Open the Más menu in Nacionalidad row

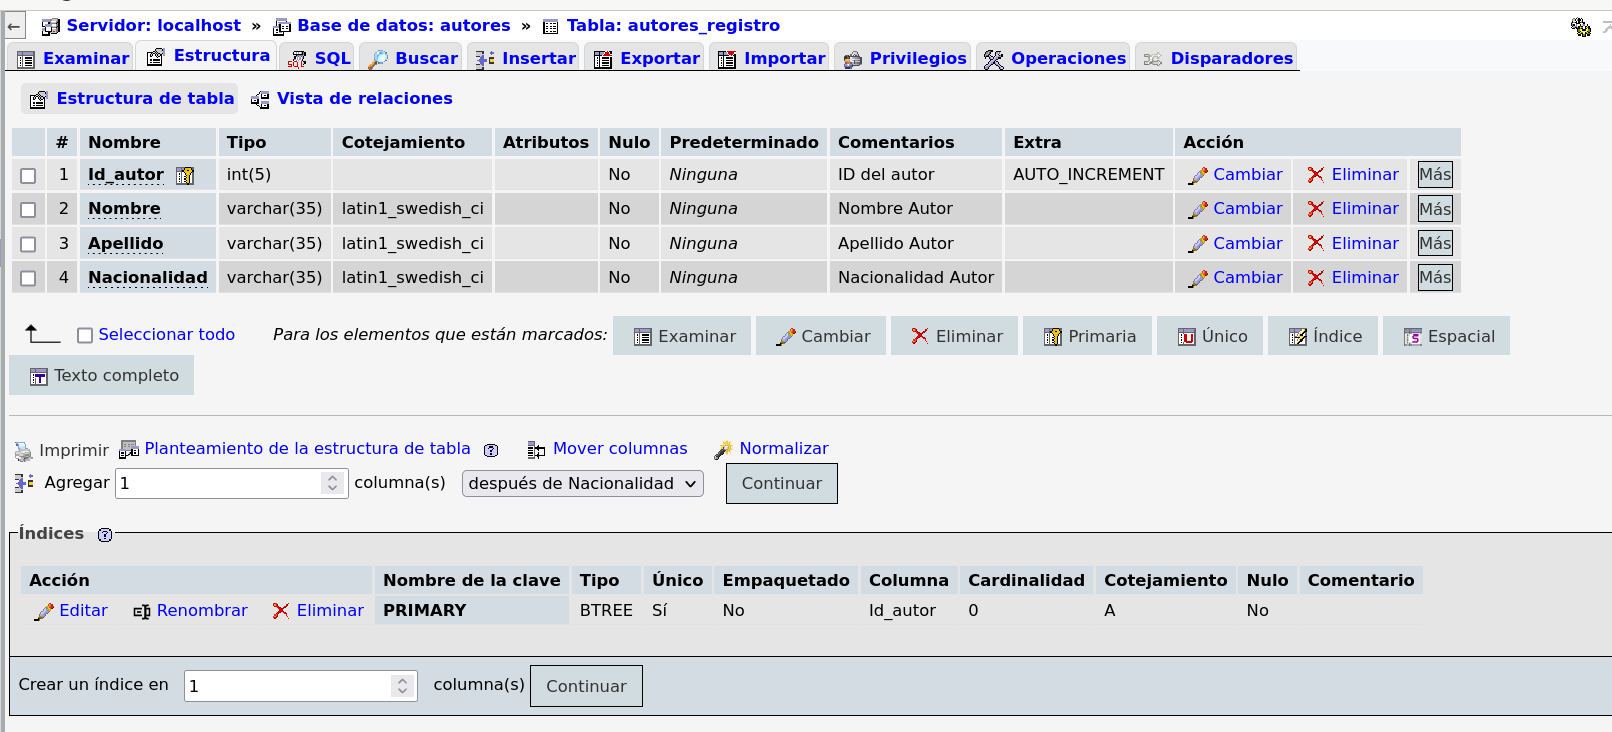(1435, 278)
